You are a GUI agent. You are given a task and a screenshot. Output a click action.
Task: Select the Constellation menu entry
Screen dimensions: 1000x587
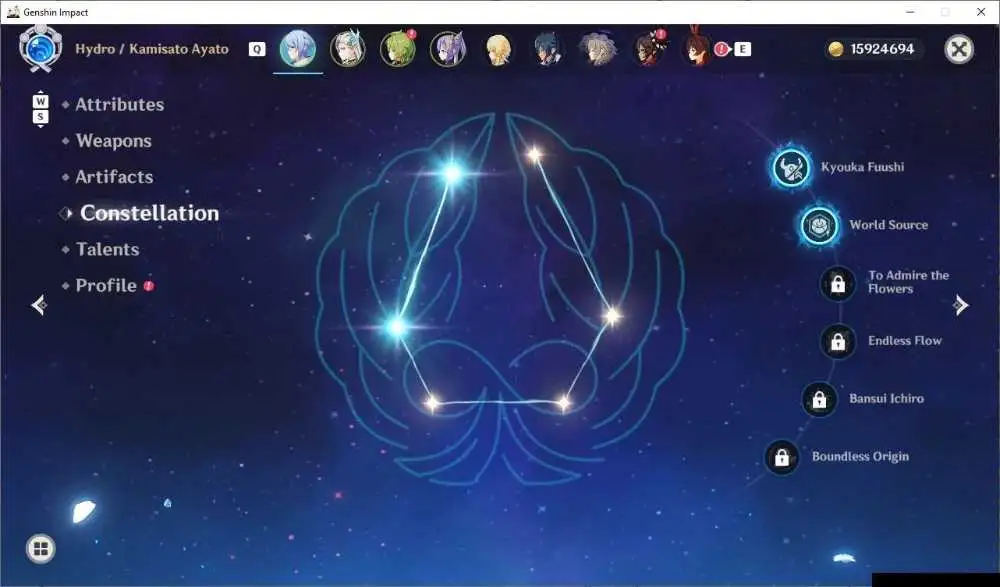pyautogui.click(x=149, y=213)
